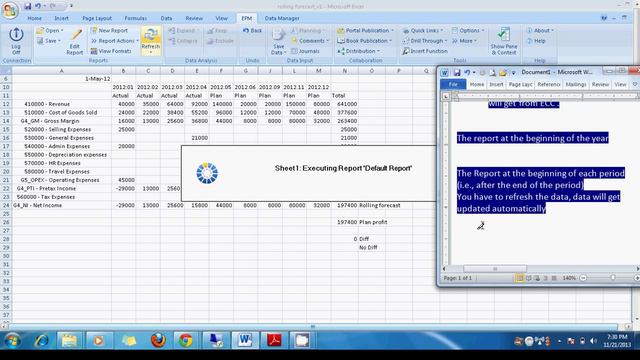
Task: Select cell '410000 - Revenue'
Action: (62, 104)
